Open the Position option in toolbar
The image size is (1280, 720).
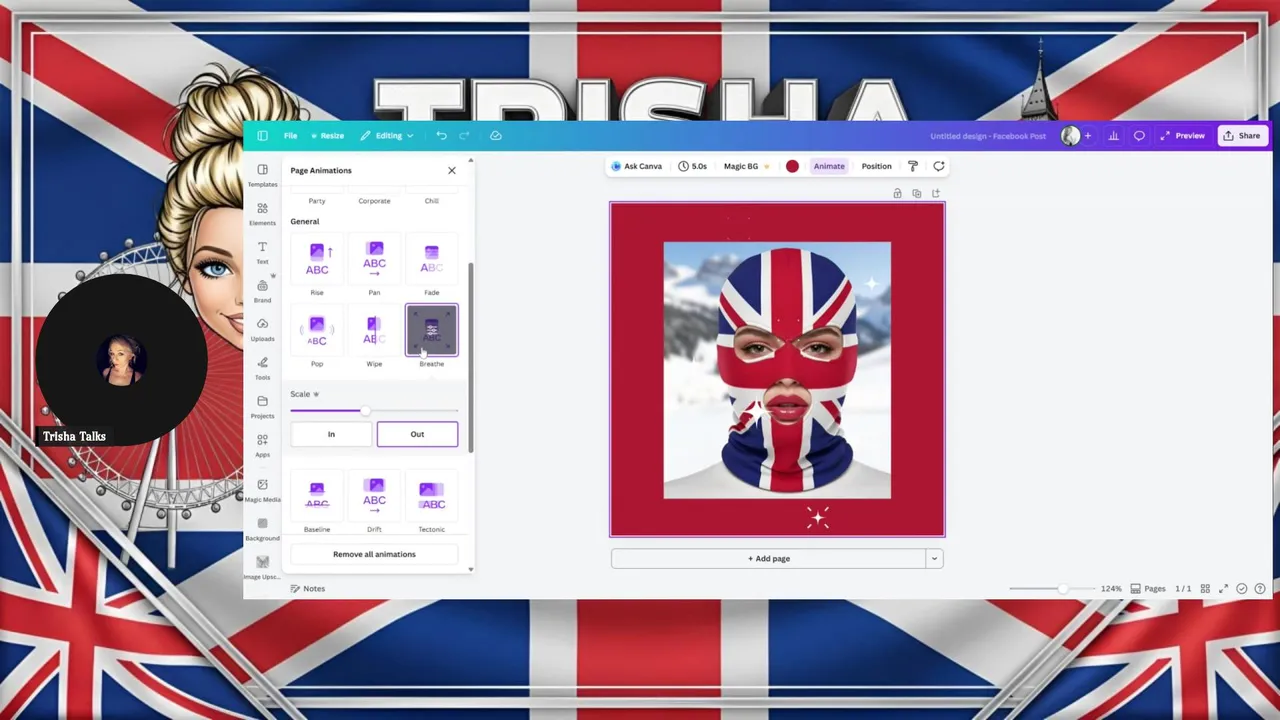876,166
